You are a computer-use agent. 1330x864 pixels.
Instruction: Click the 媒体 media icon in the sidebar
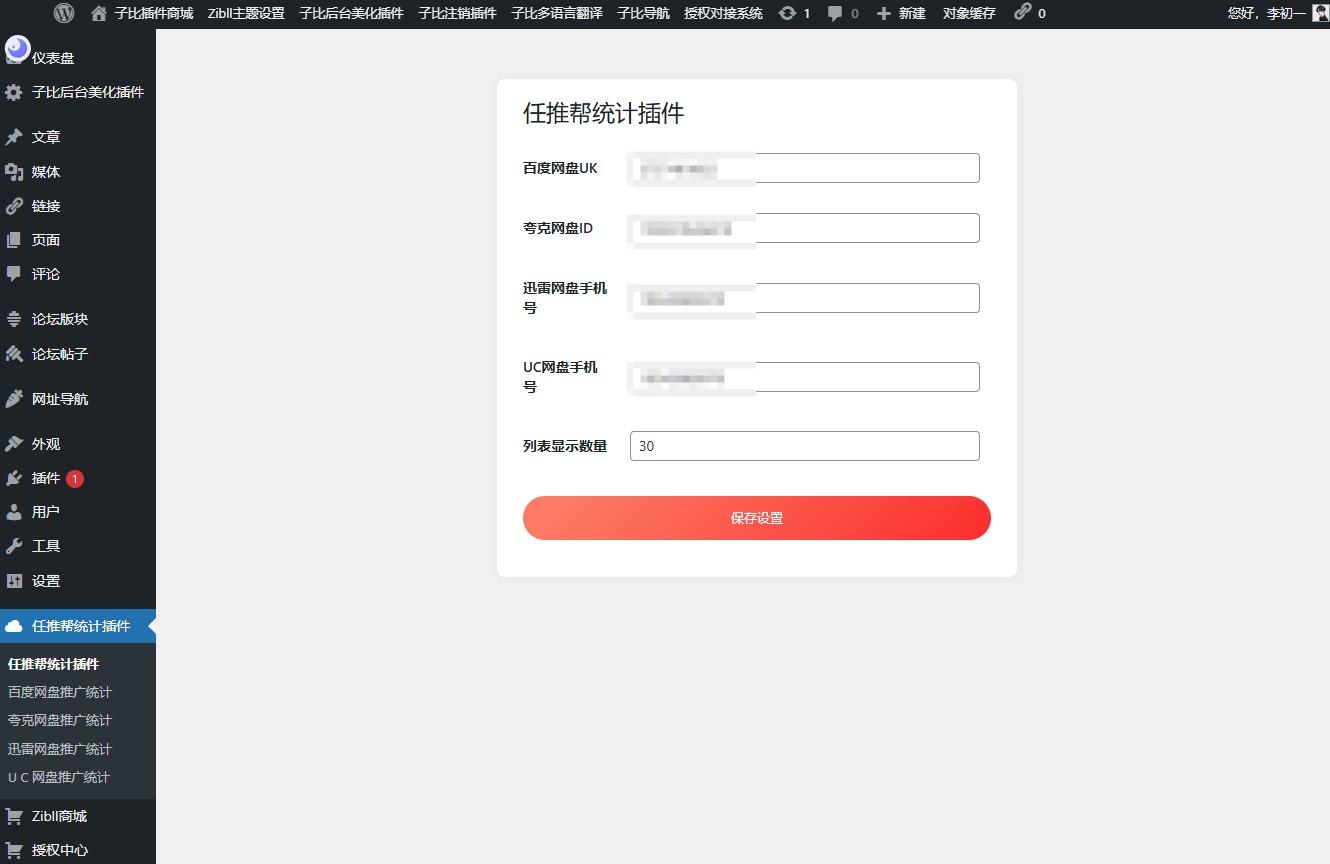tap(14, 170)
